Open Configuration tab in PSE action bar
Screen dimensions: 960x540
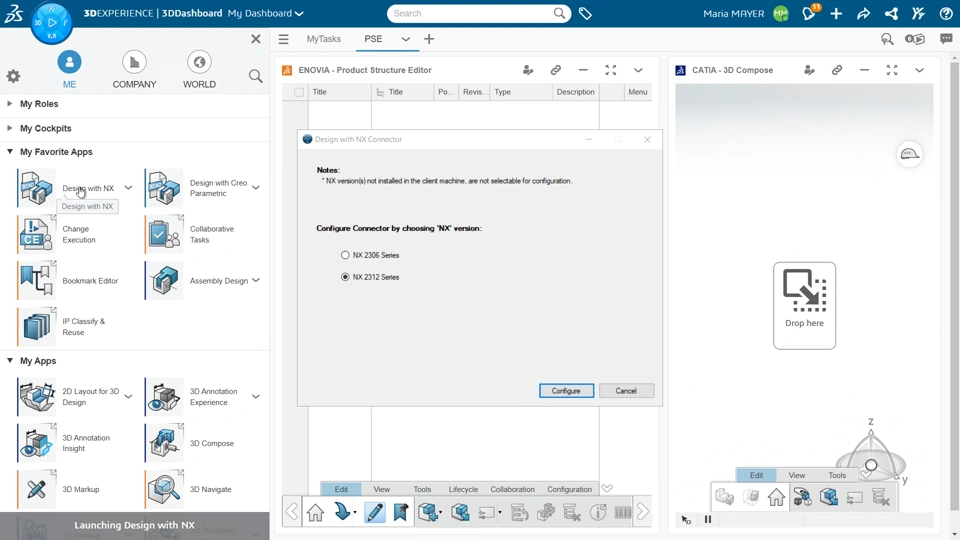click(569, 489)
